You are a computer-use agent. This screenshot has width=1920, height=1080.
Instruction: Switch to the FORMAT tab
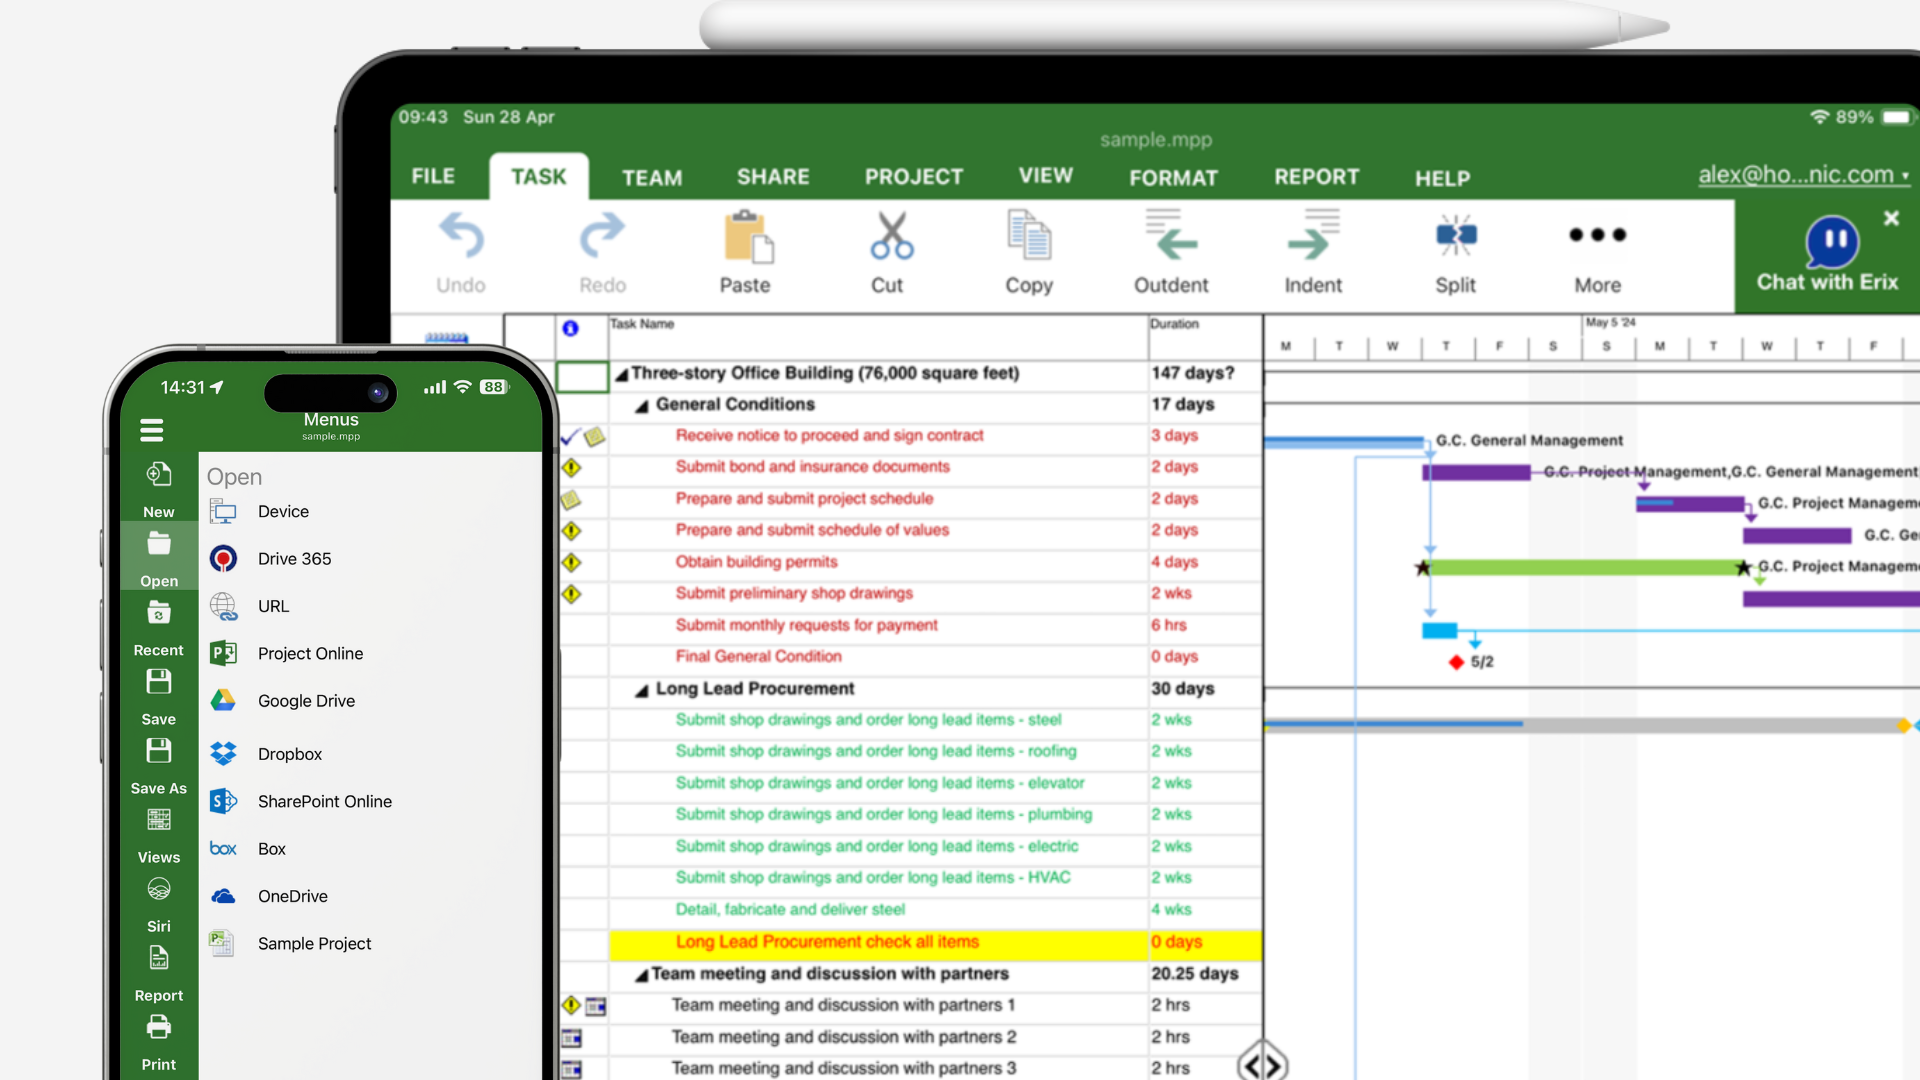[x=1173, y=177]
